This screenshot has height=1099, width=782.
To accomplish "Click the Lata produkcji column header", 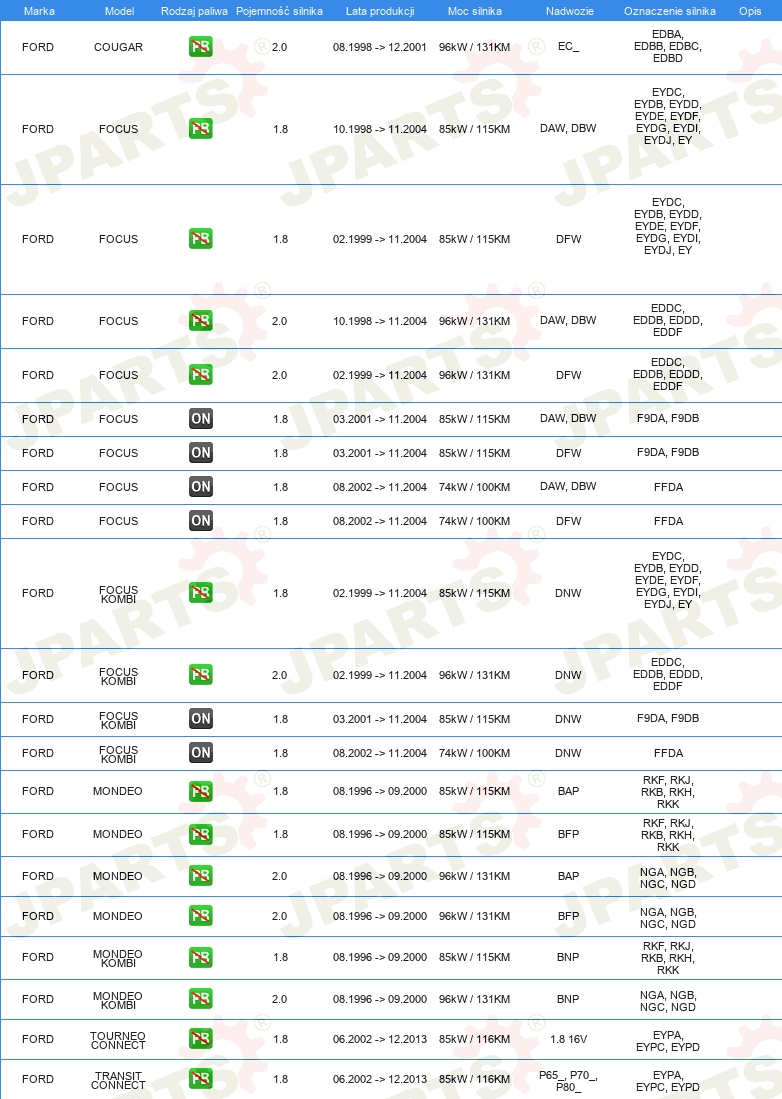I will pyautogui.click(x=380, y=11).
